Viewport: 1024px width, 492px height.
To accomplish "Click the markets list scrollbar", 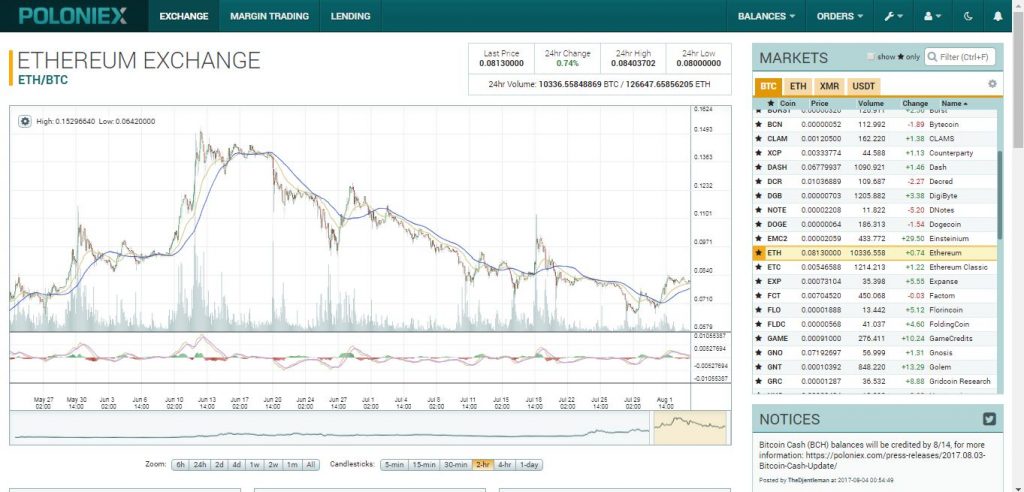I will point(1000,195).
